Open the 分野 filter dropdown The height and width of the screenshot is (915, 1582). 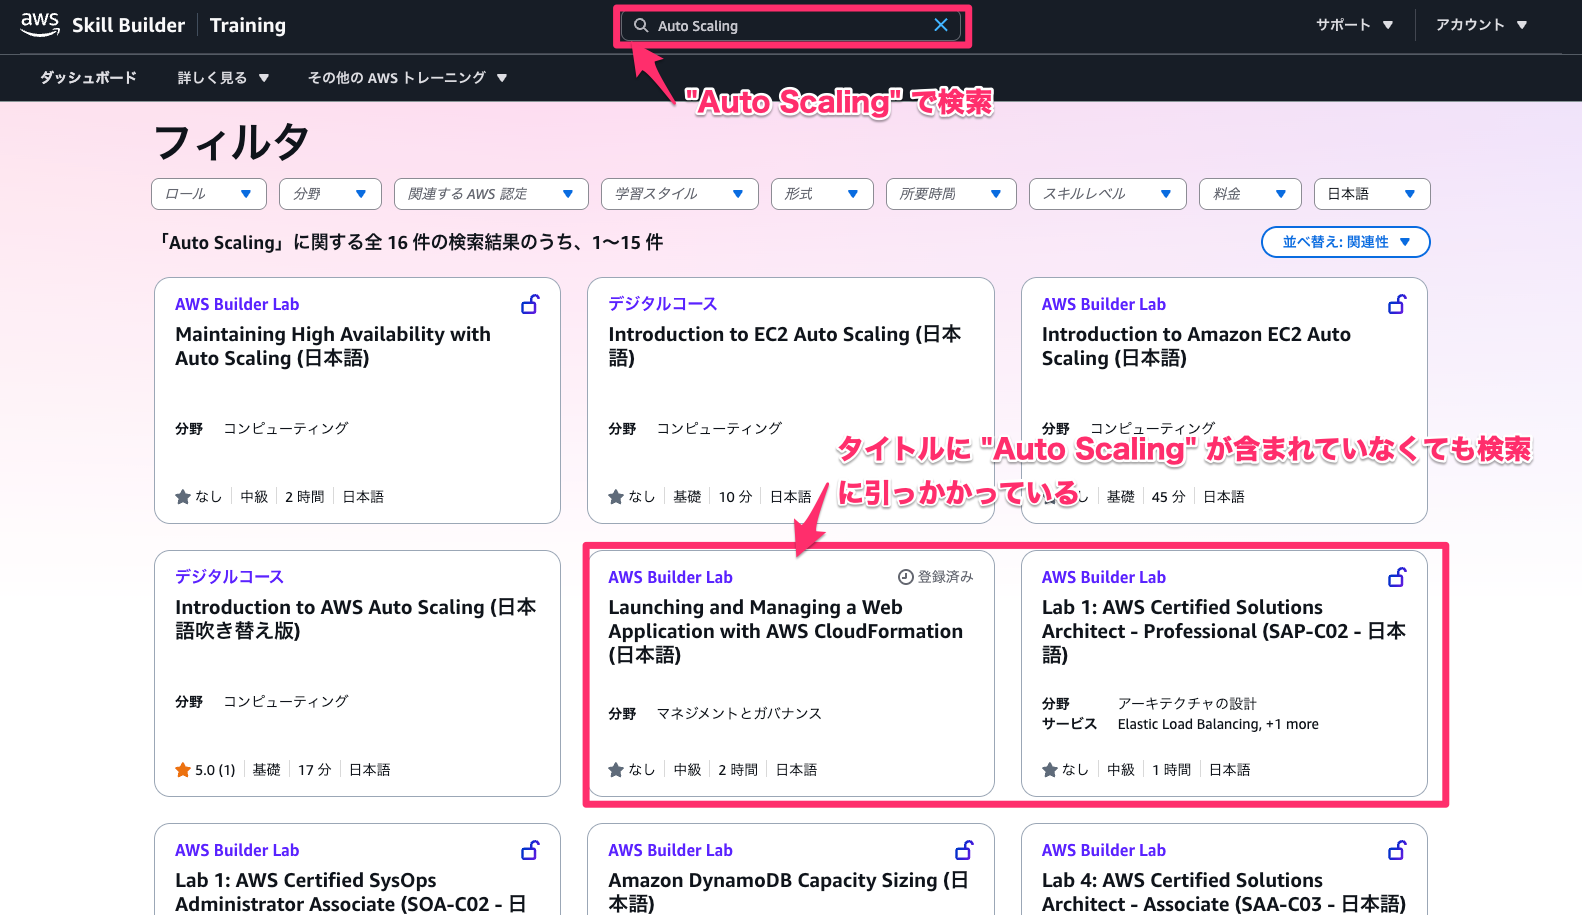(331, 194)
